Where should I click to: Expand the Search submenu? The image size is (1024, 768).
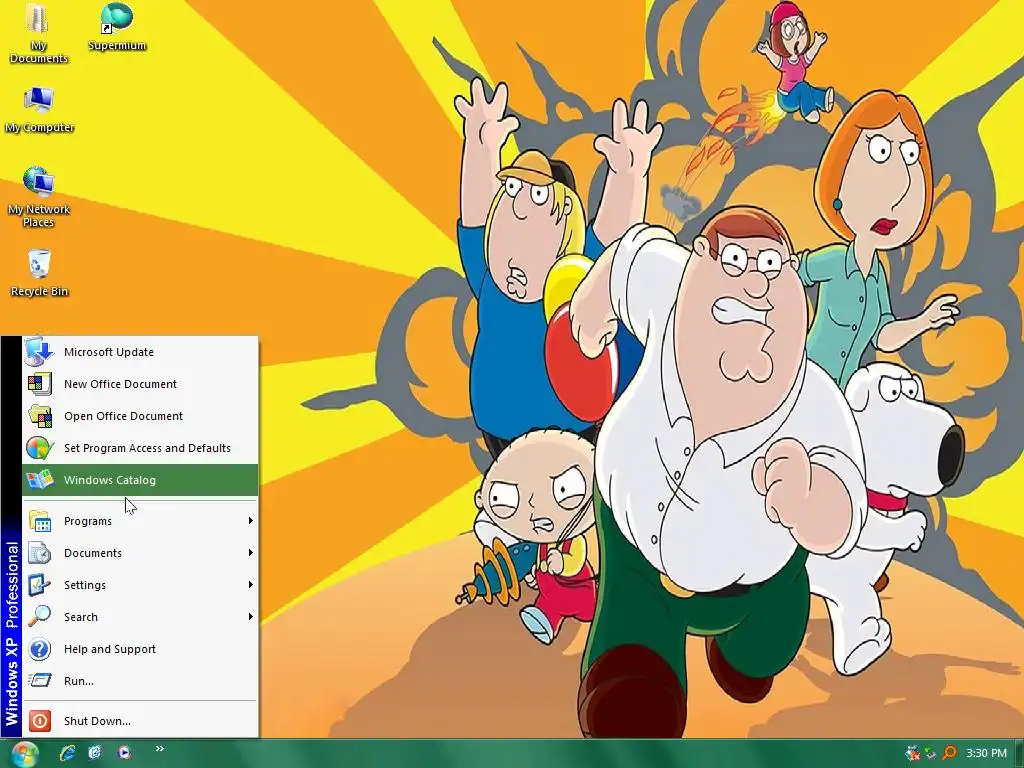(x=140, y=617)
